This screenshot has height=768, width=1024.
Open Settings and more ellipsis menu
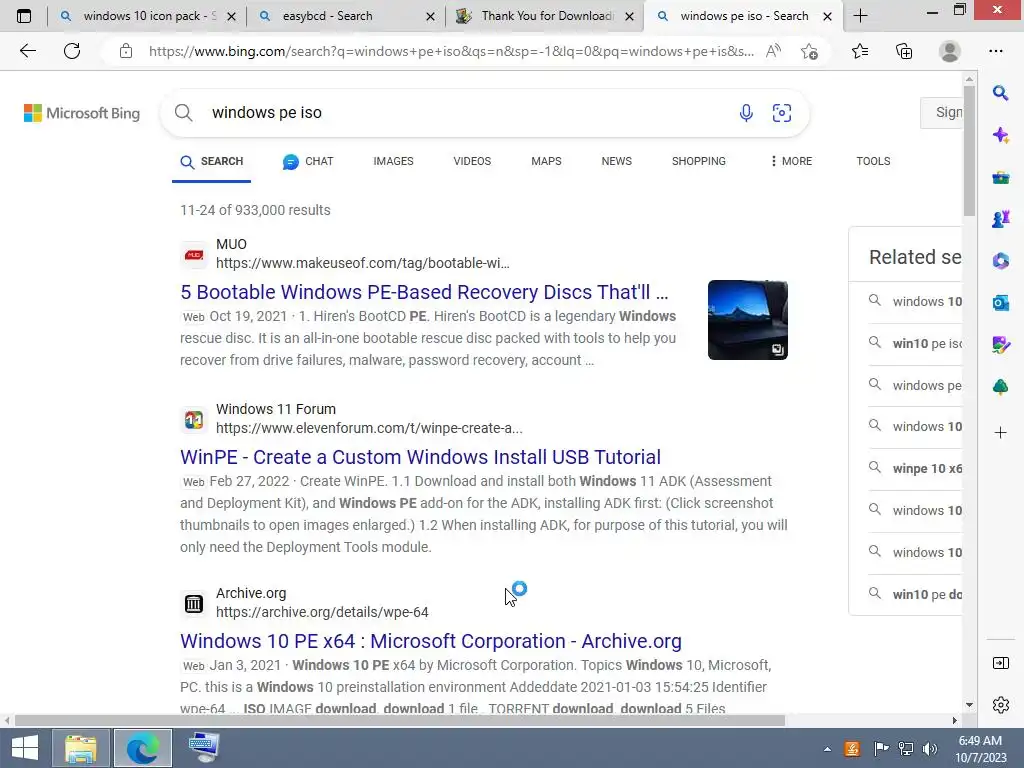click(x=995, y=51)
